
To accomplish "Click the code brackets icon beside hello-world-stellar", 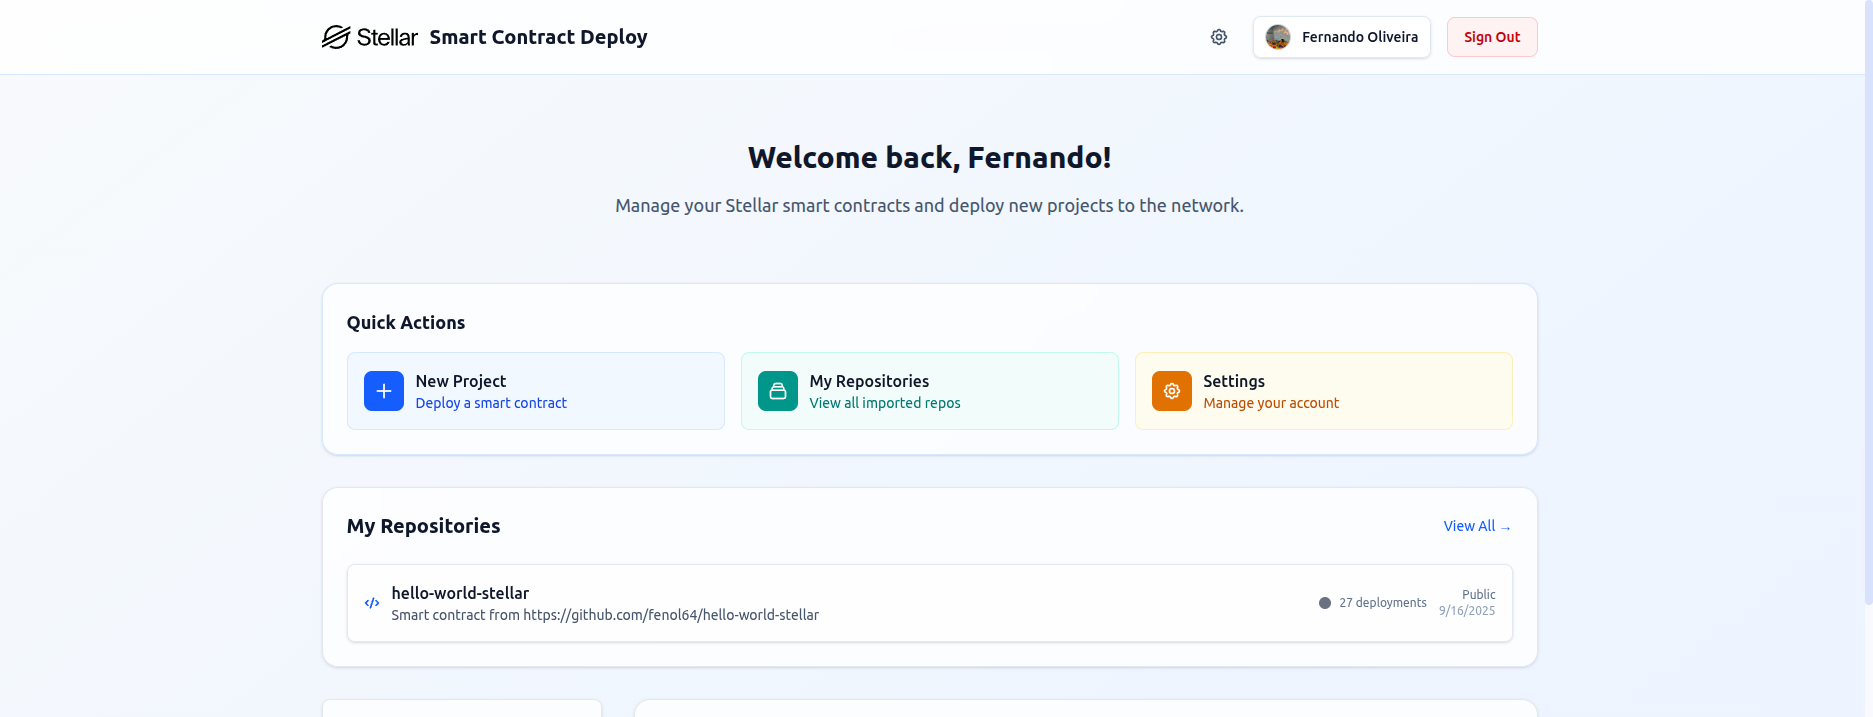I will click(x=372, y=603).
